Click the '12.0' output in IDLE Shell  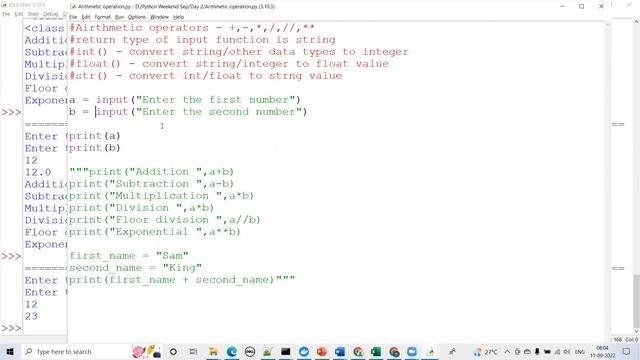(38, 172)
